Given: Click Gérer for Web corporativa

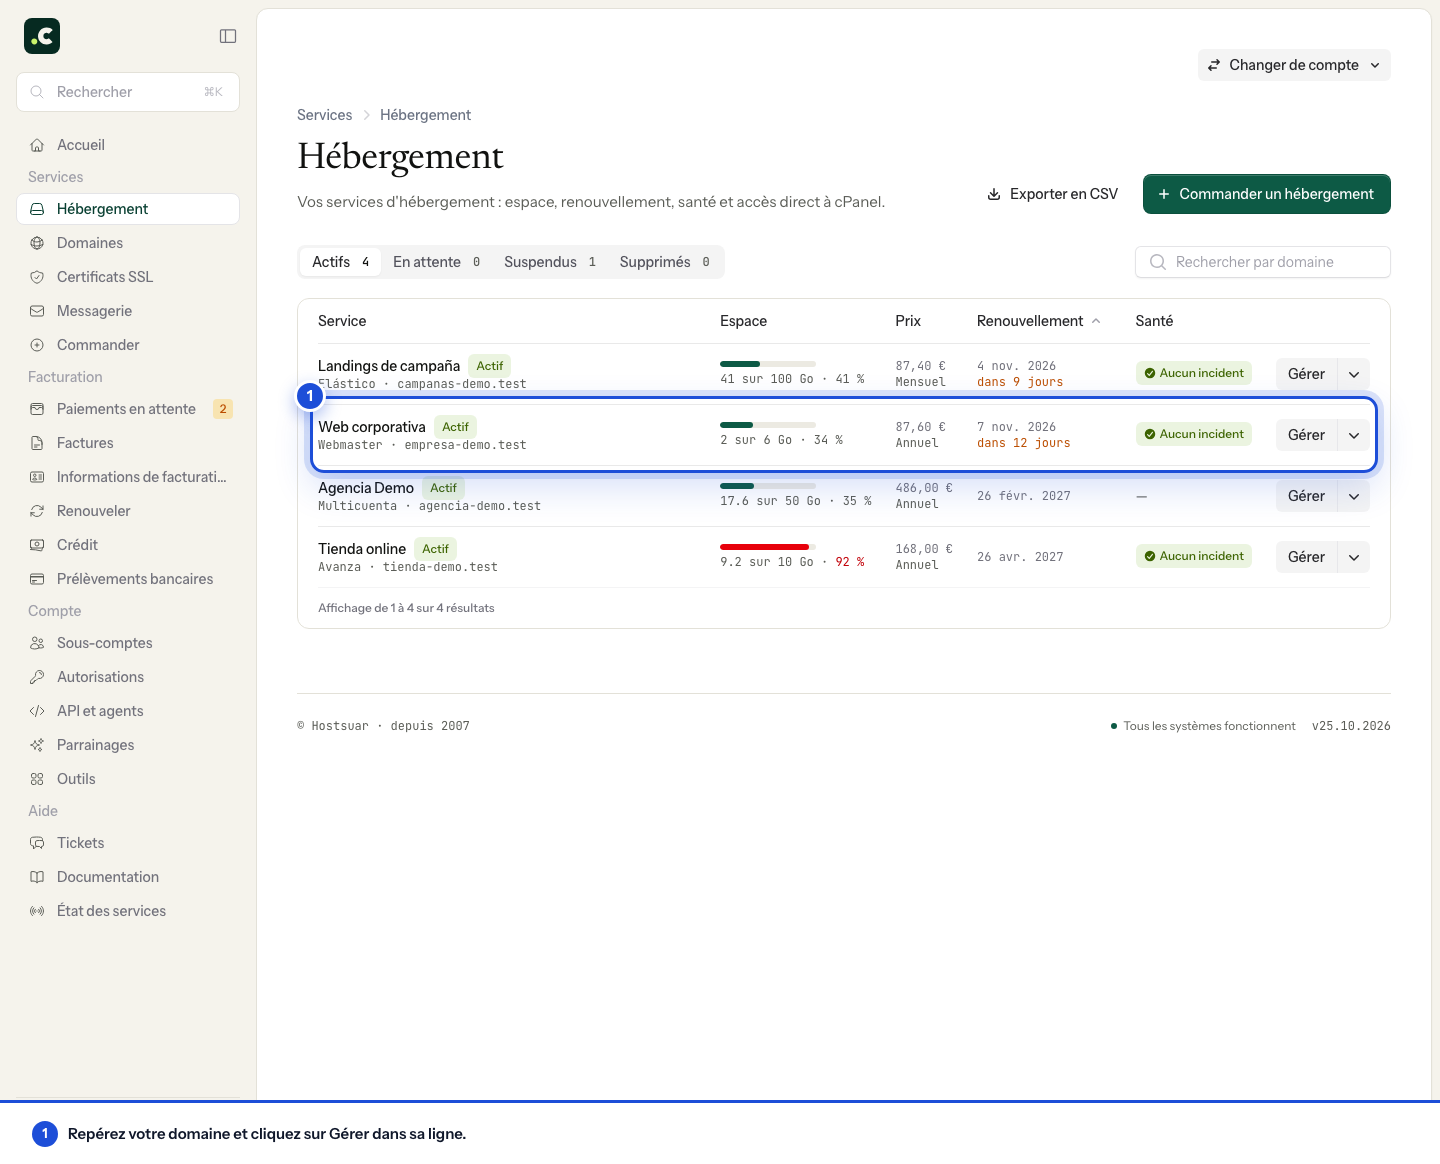Looking at the screenshot, I should 1306,435.
